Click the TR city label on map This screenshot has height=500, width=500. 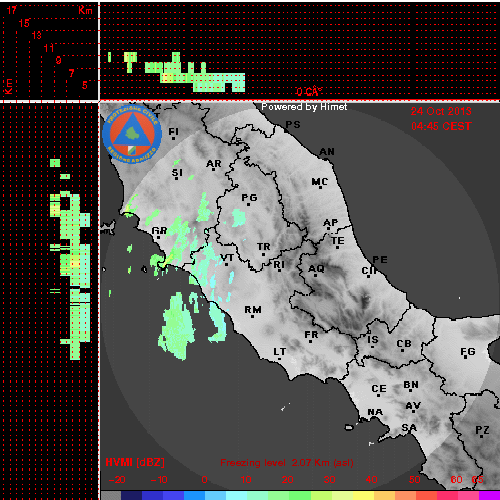pos(263,247)
